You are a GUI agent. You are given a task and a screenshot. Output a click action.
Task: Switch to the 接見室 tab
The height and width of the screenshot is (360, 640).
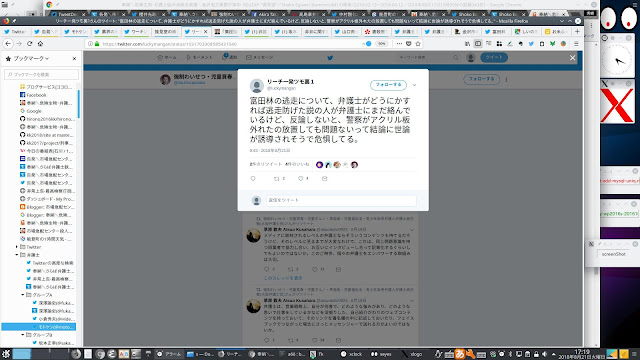pyautogui.click(x=165, y=31)
